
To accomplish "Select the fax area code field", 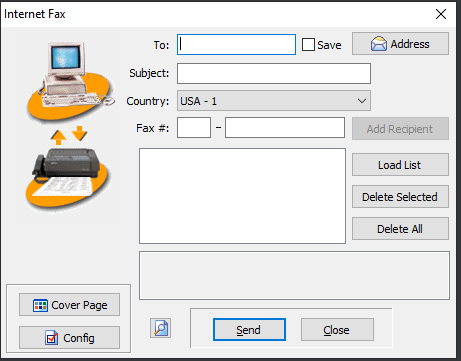I will (194, 127).
